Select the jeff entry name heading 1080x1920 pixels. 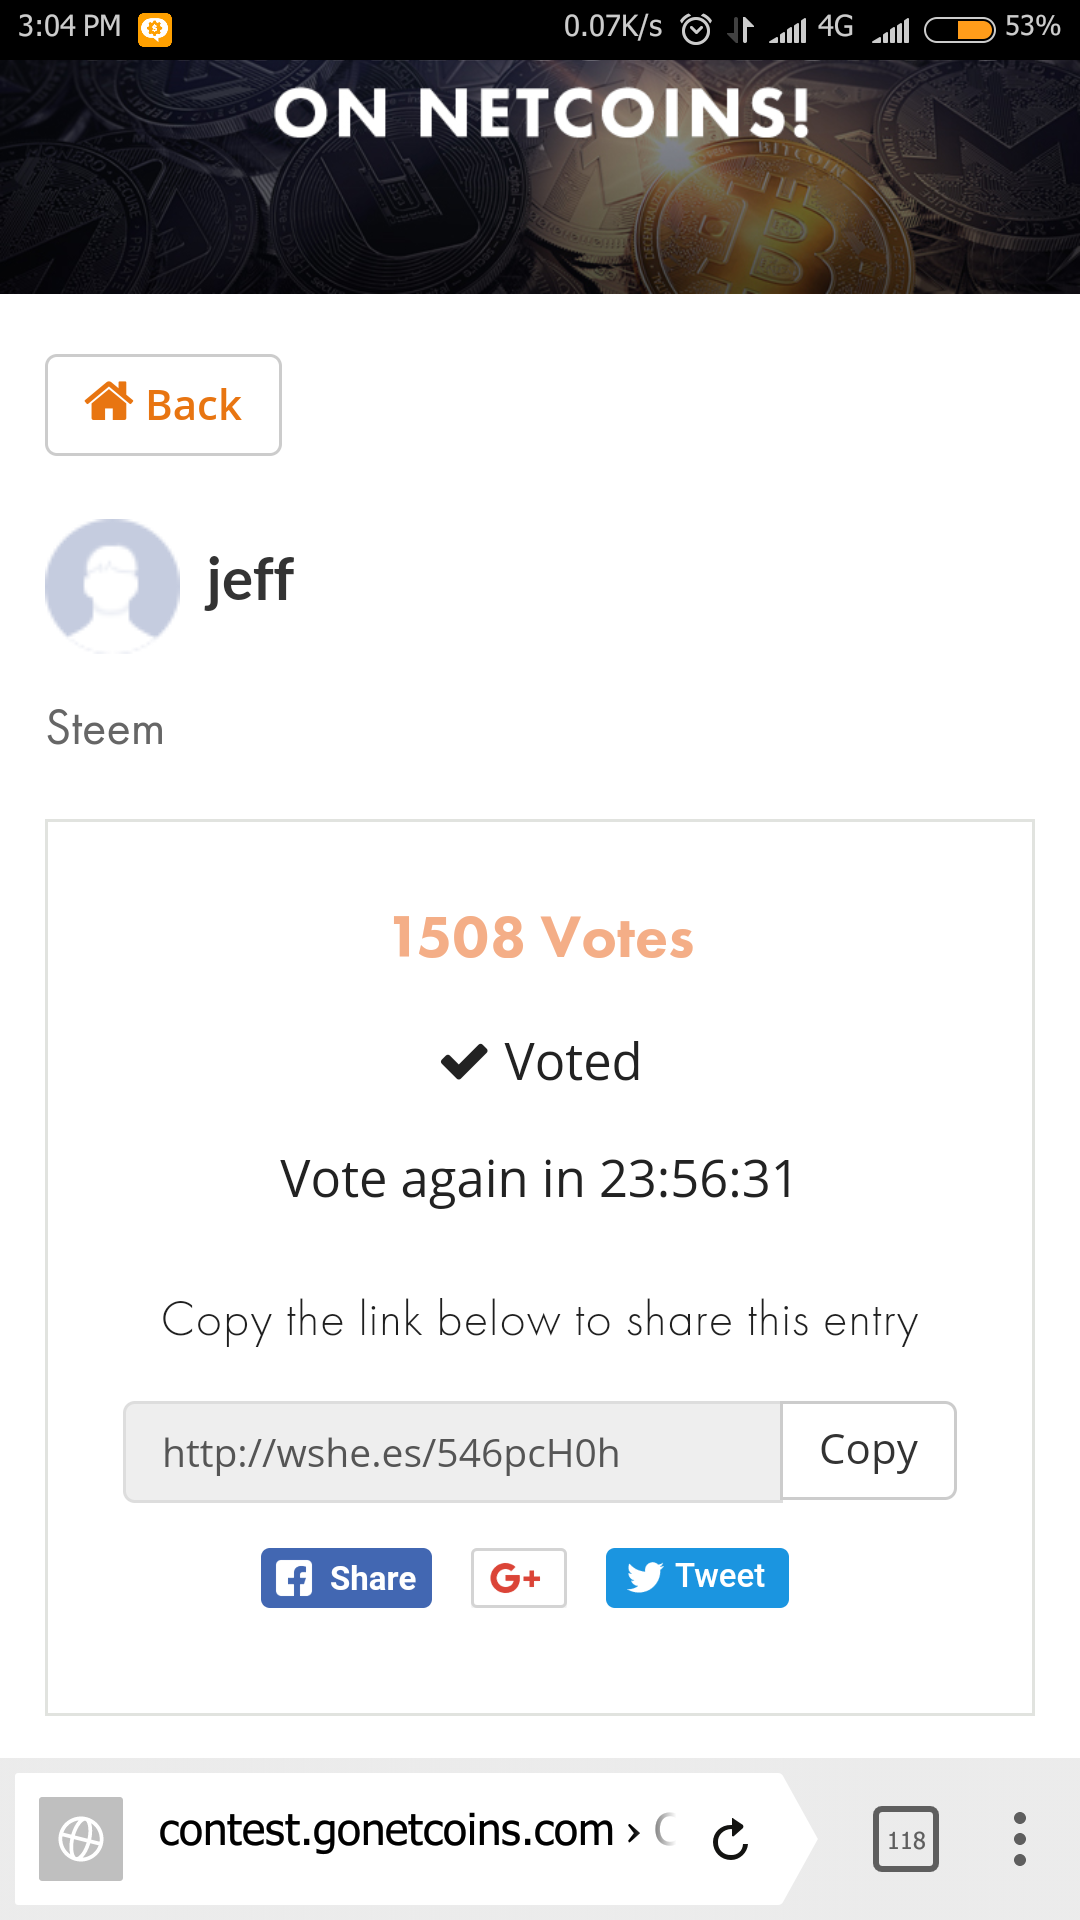click(x=249, y=580)
